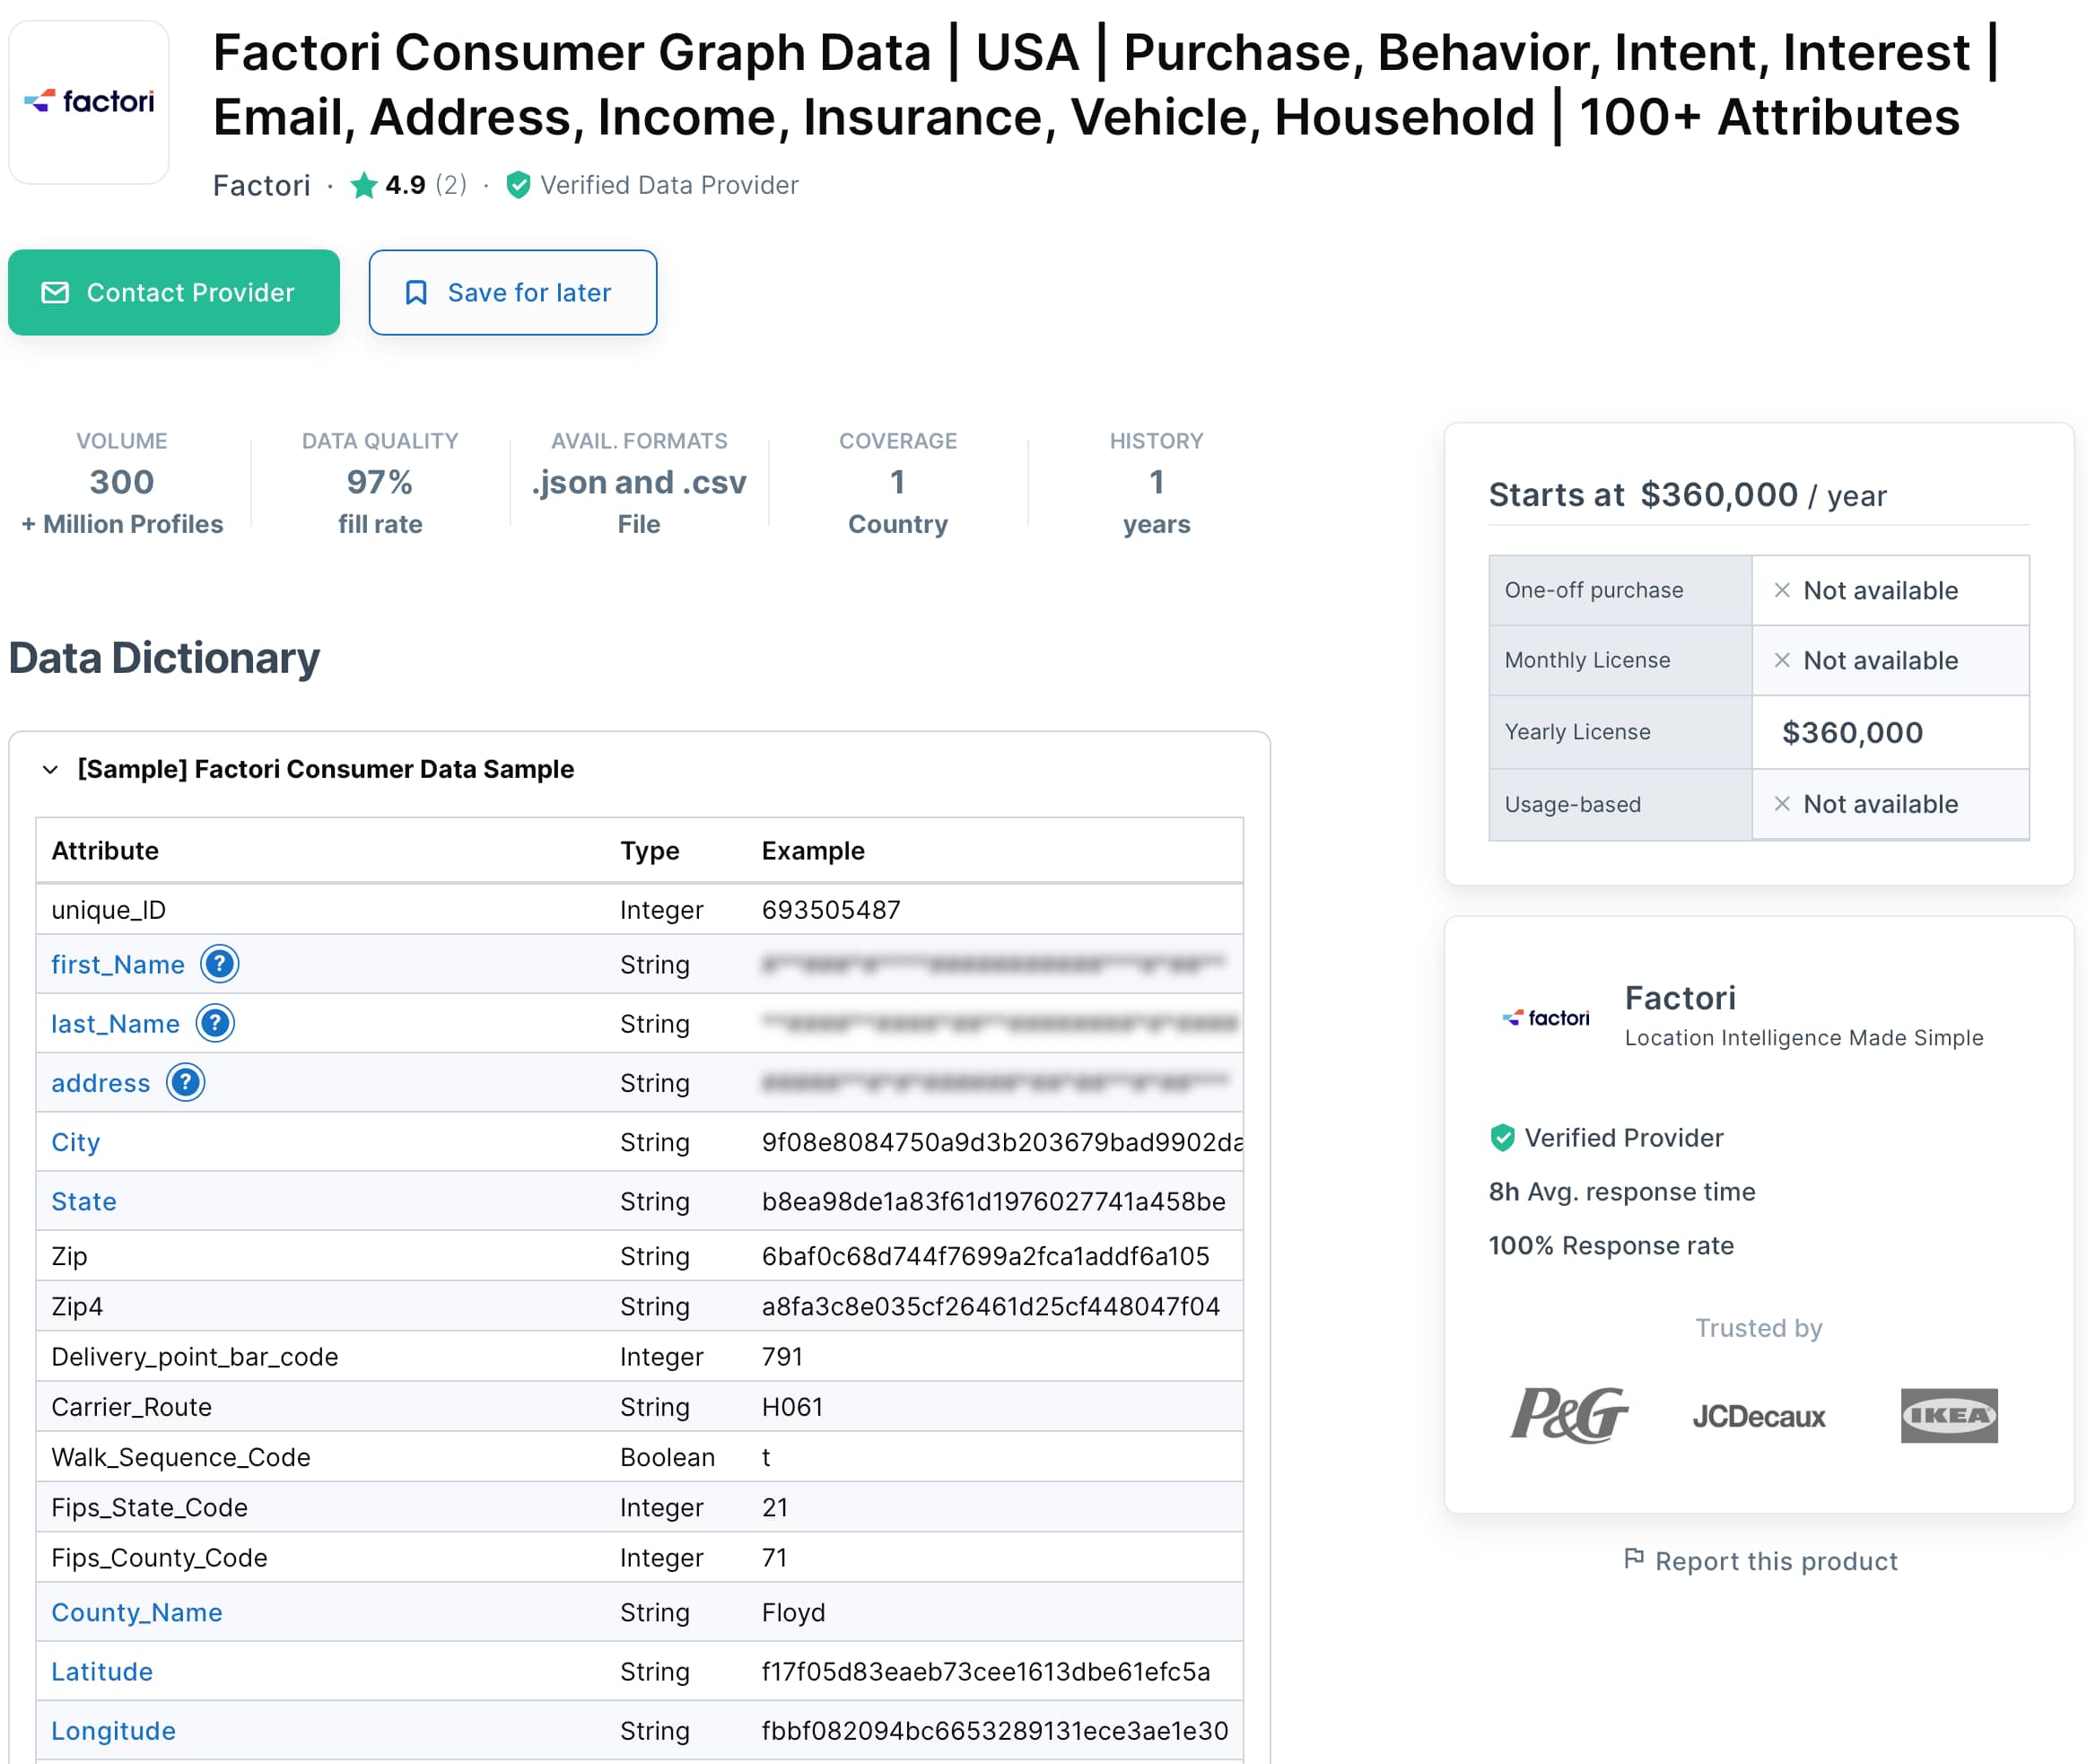Click the Save for later button

(x=513, y=292)
